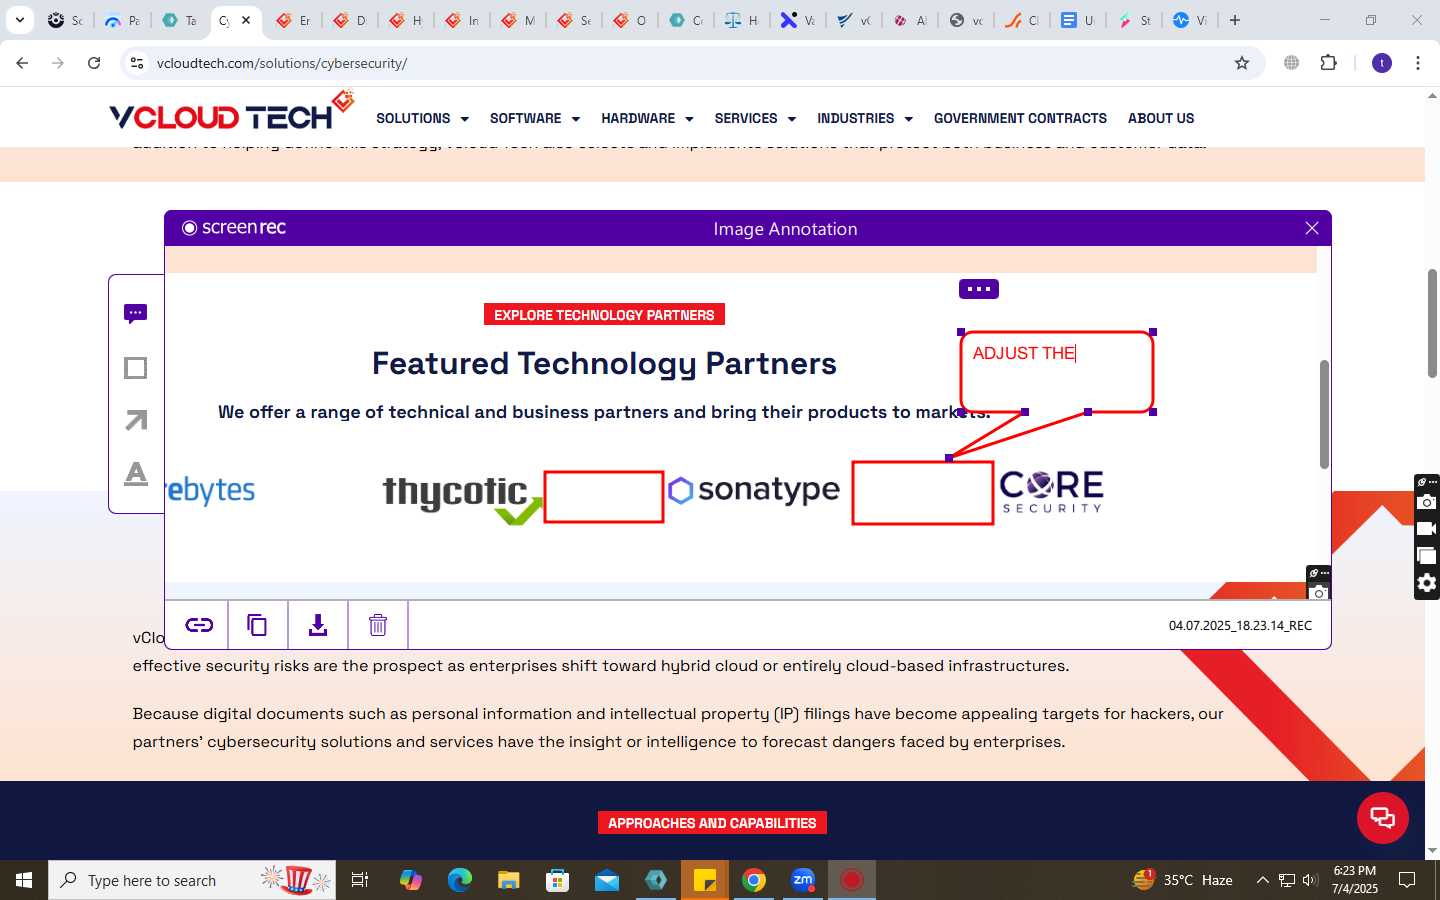
Task: Click the APPROACHES AND CAPABILITIES badge
Action: click(712, 823)
